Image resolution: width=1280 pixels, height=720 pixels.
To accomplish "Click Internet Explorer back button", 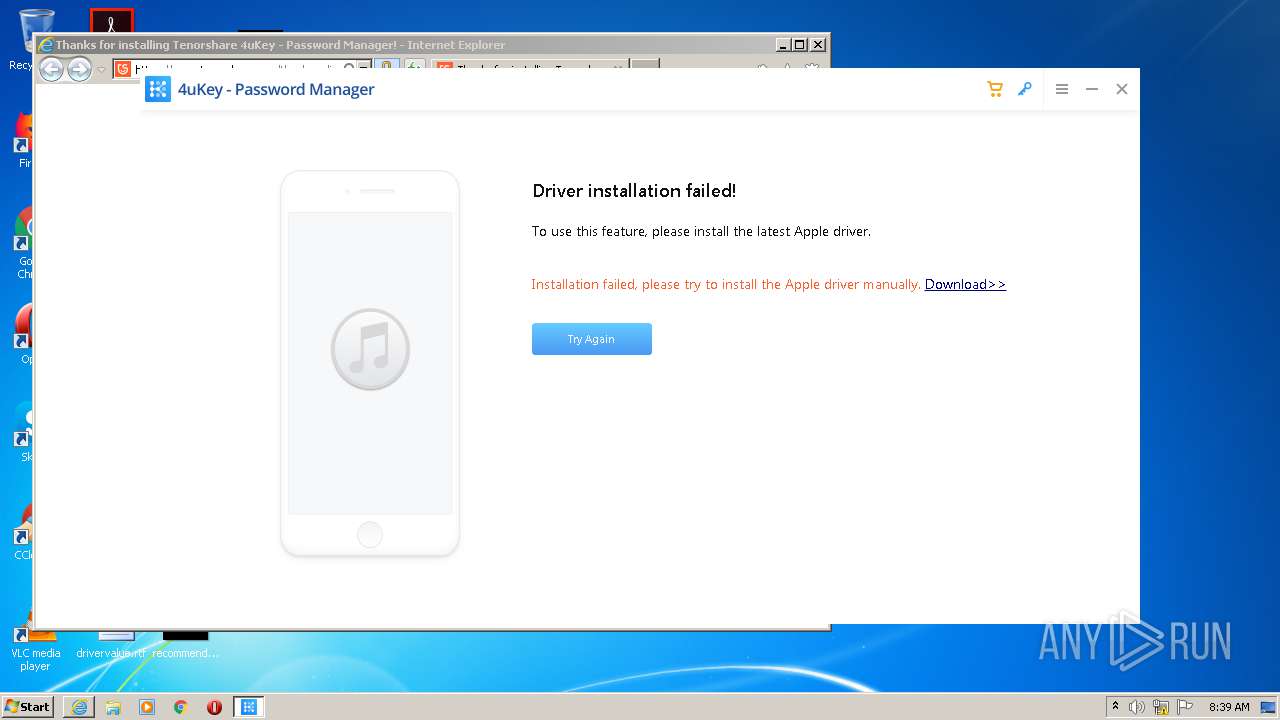I will (51, 69).
